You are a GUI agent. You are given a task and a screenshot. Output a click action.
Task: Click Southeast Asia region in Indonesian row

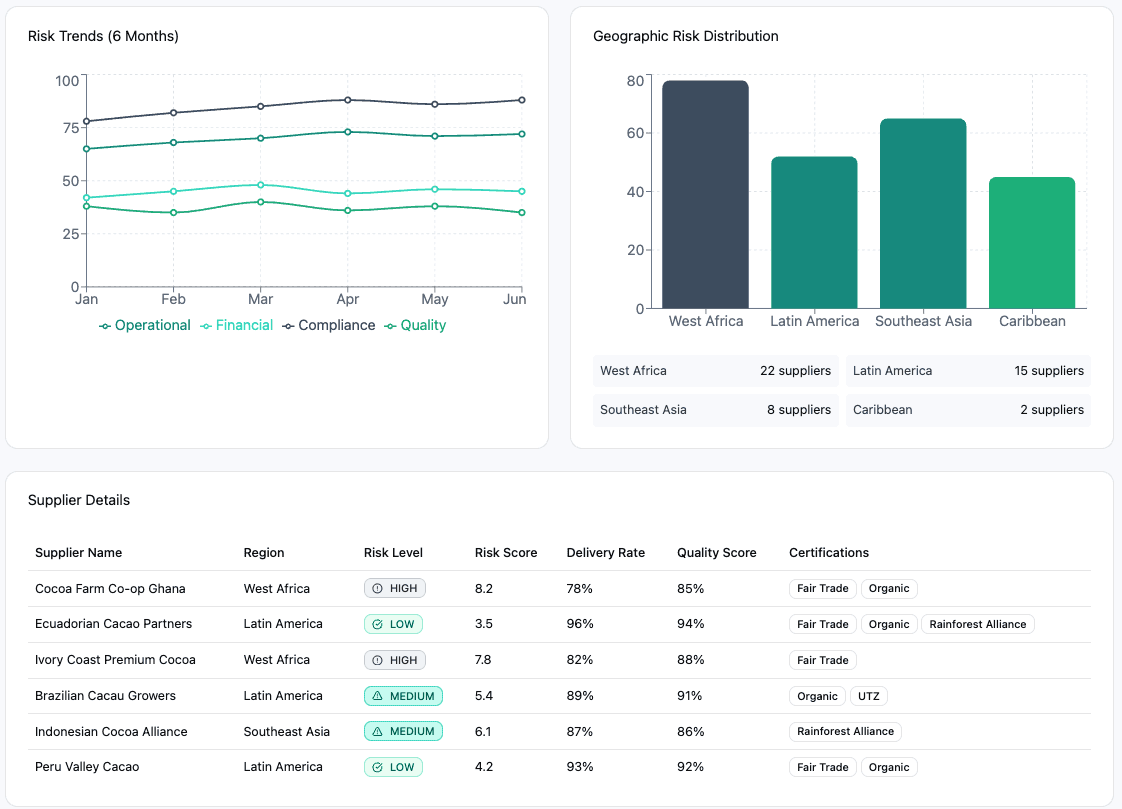click(286, 732)
